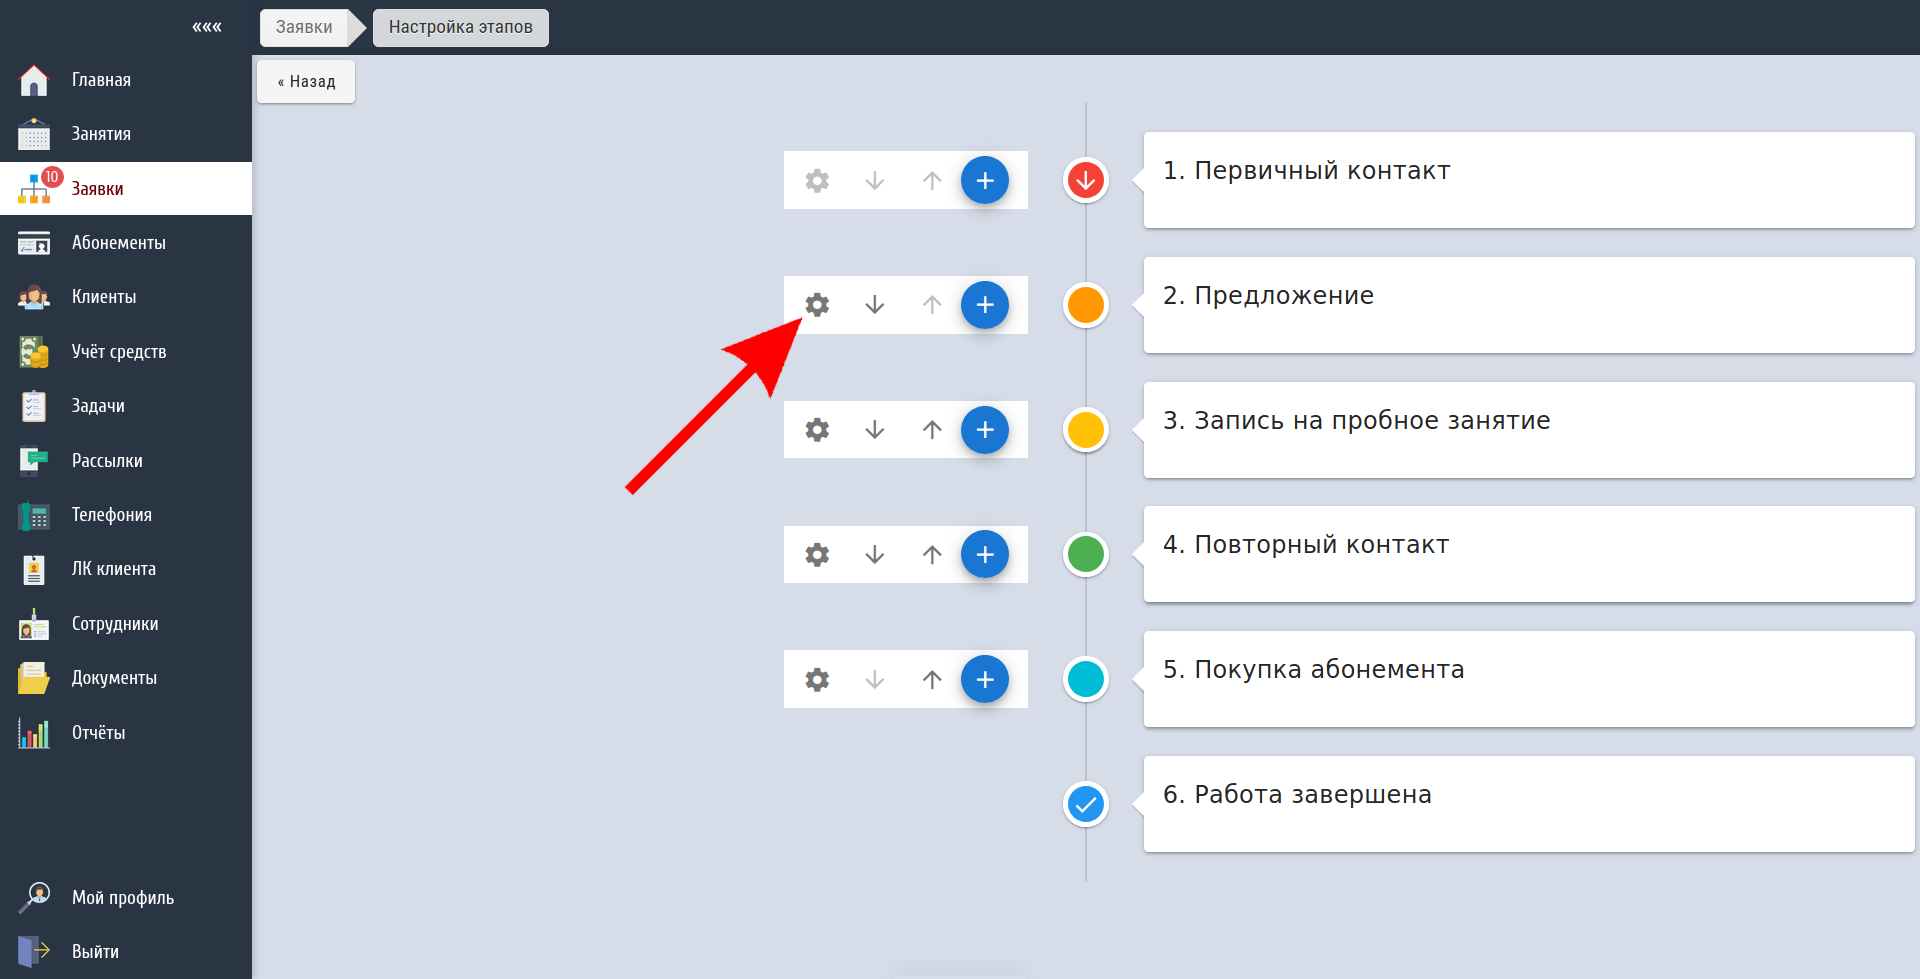Click down arrow for Покупка абонемента
Viewport: 1920px width, 979px height.
[x=875, y=680]
